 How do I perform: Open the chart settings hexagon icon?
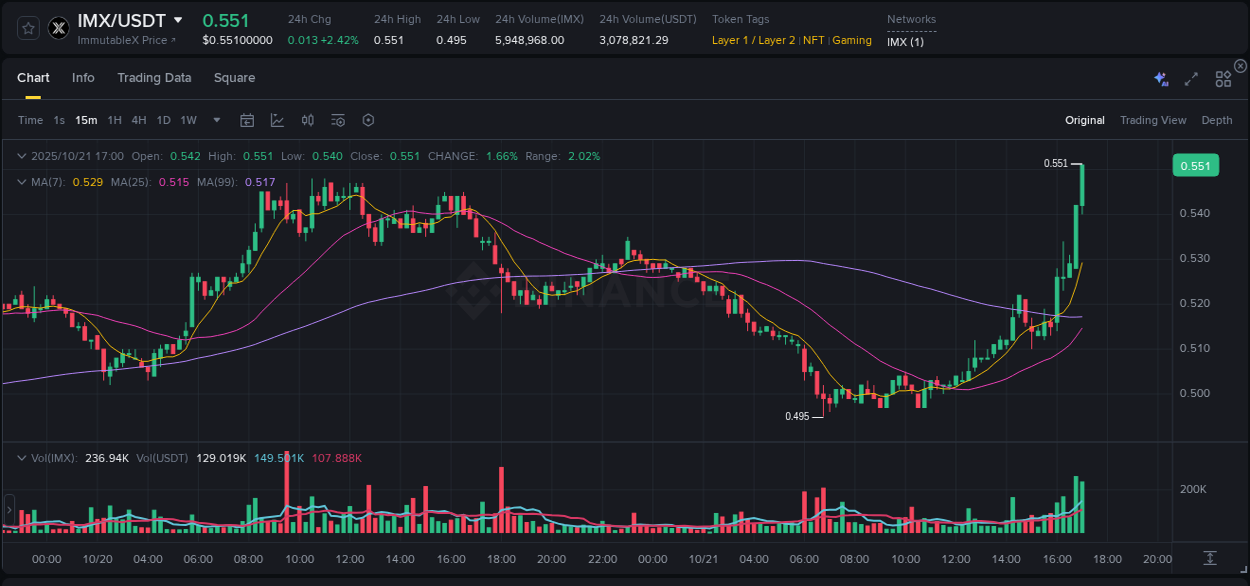(x=368, y=120)
